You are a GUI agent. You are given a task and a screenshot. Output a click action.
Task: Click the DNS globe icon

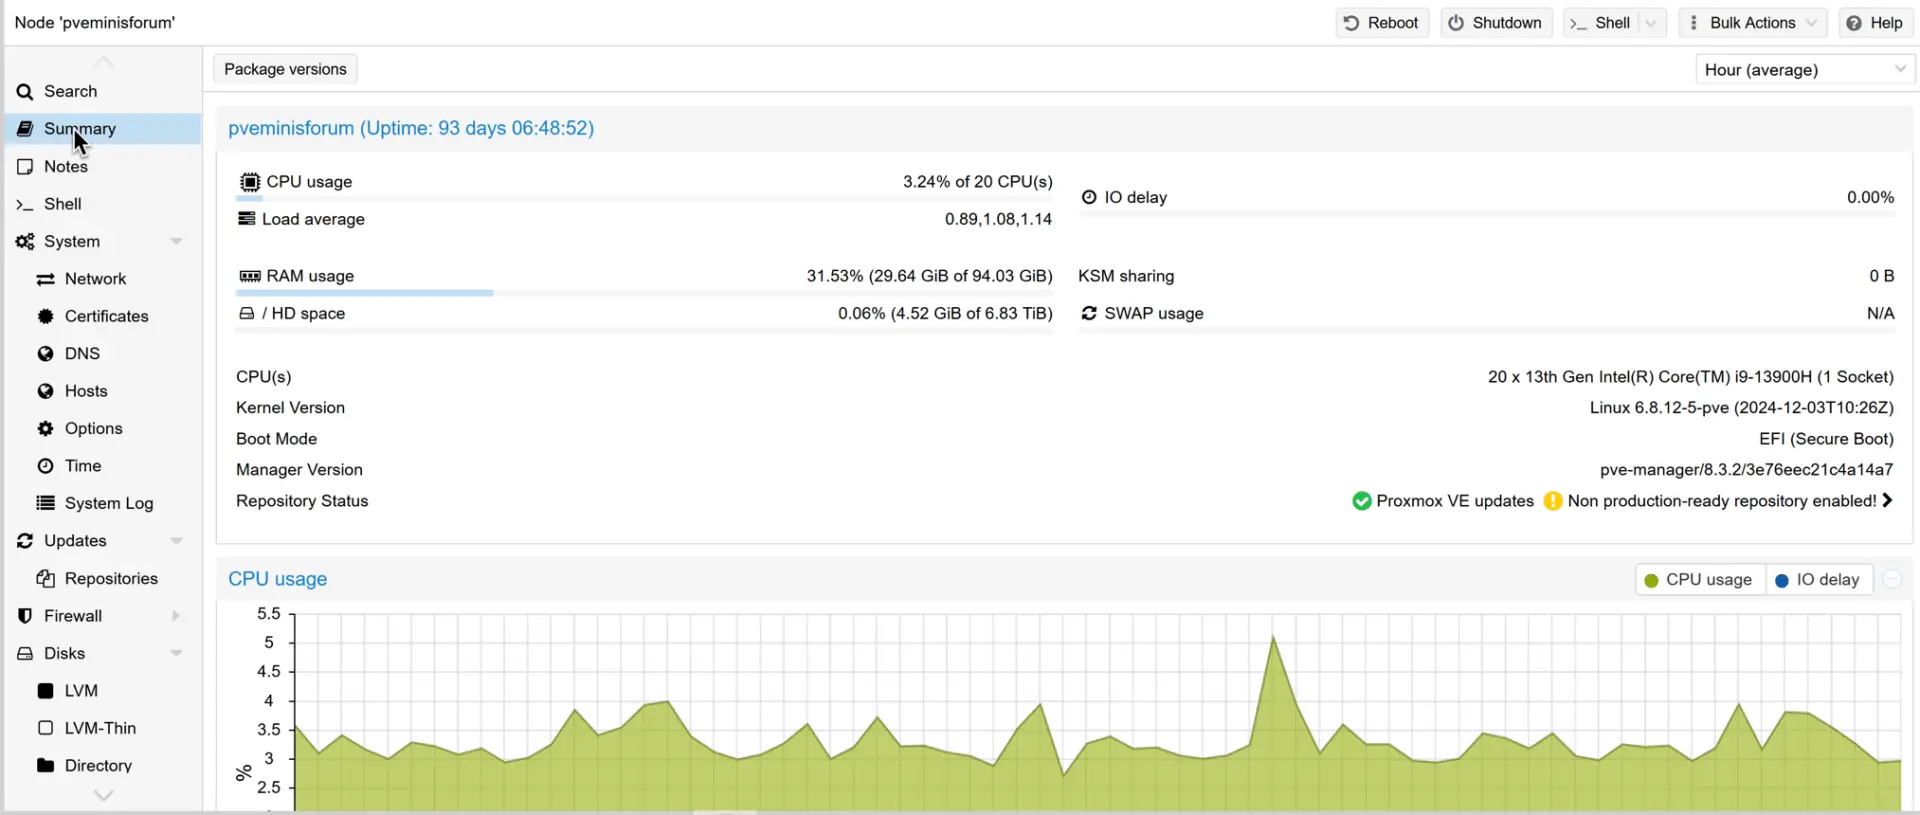pos(45,354)
